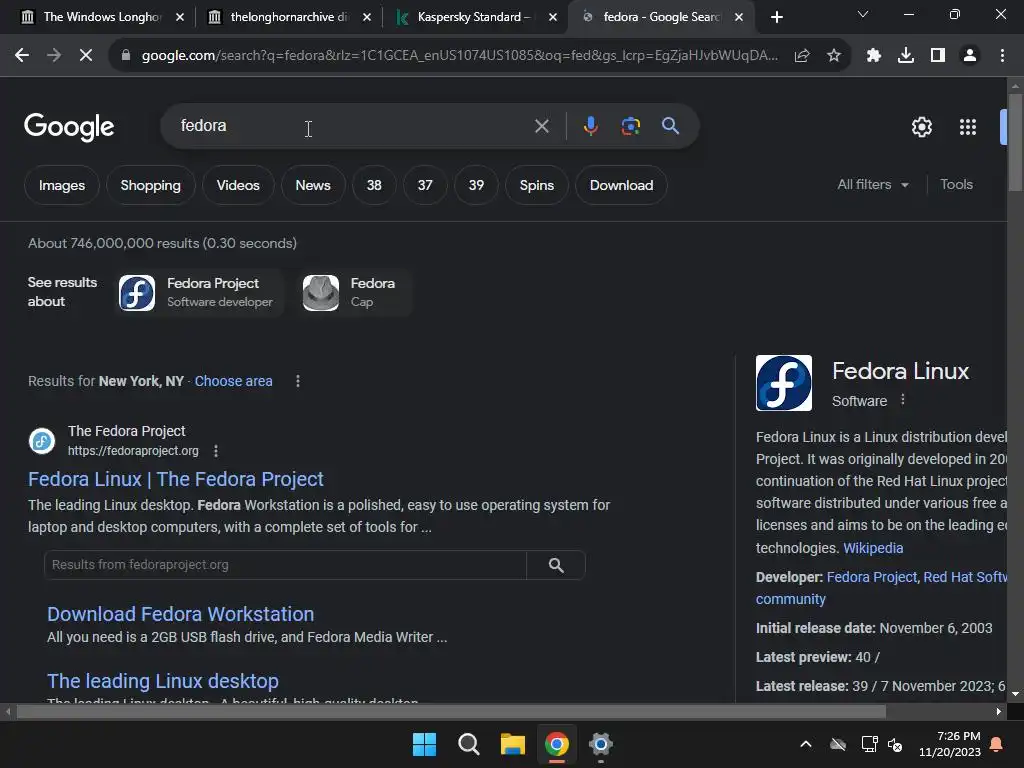Toggle the Chrome side panel

(x=938, y=56)
